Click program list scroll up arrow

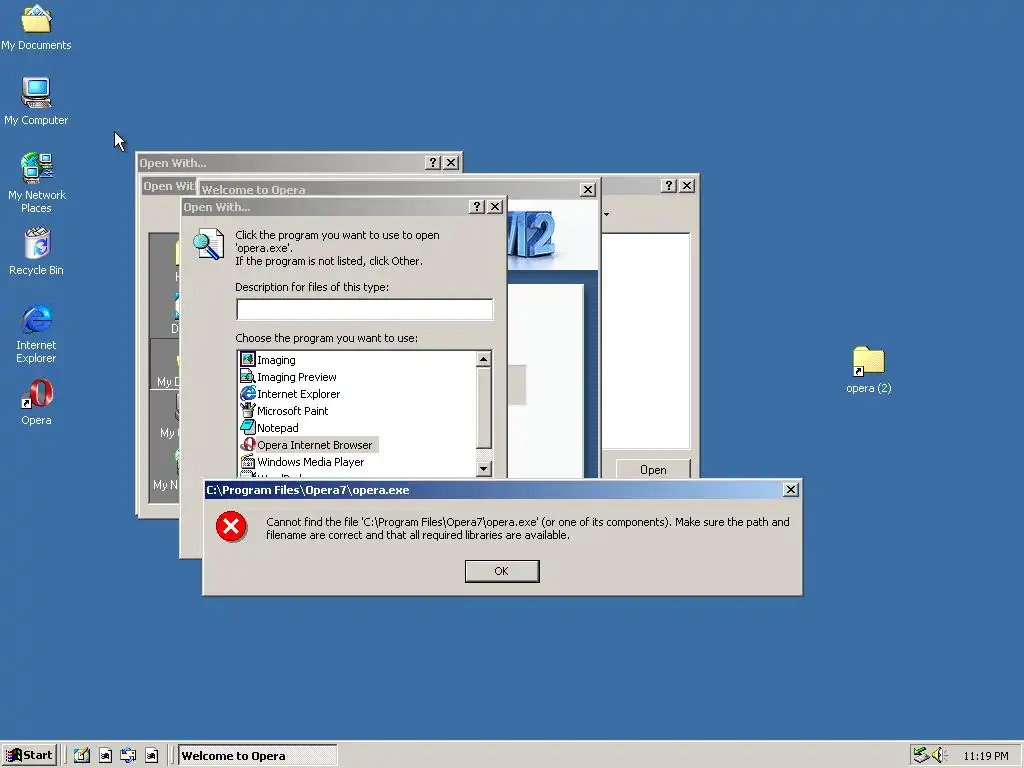click(483, 359)
